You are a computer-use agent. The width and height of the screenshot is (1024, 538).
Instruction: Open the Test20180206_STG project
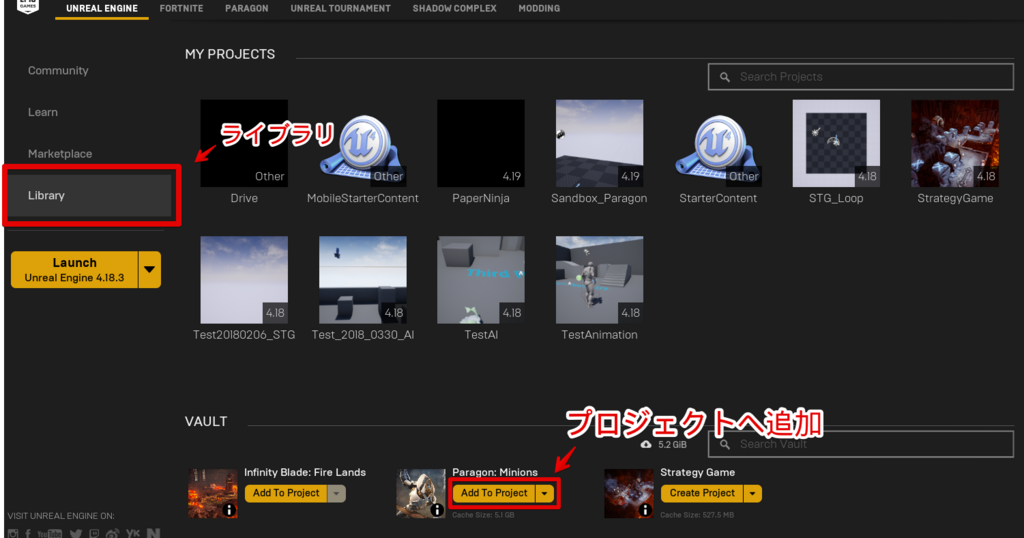244,280
